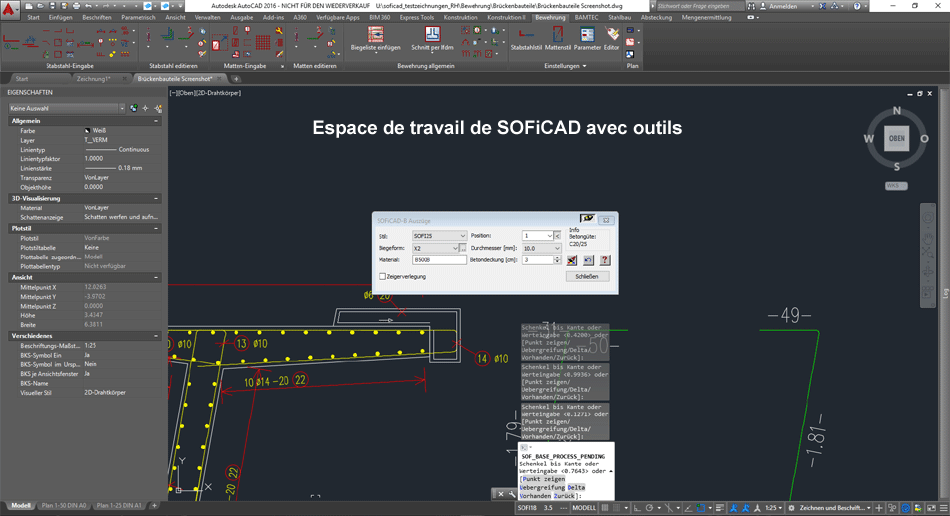Expand the Einstellungen panel dropdown arrow
This screenshot has width=950, height=516.
click(x=584, y=66)
